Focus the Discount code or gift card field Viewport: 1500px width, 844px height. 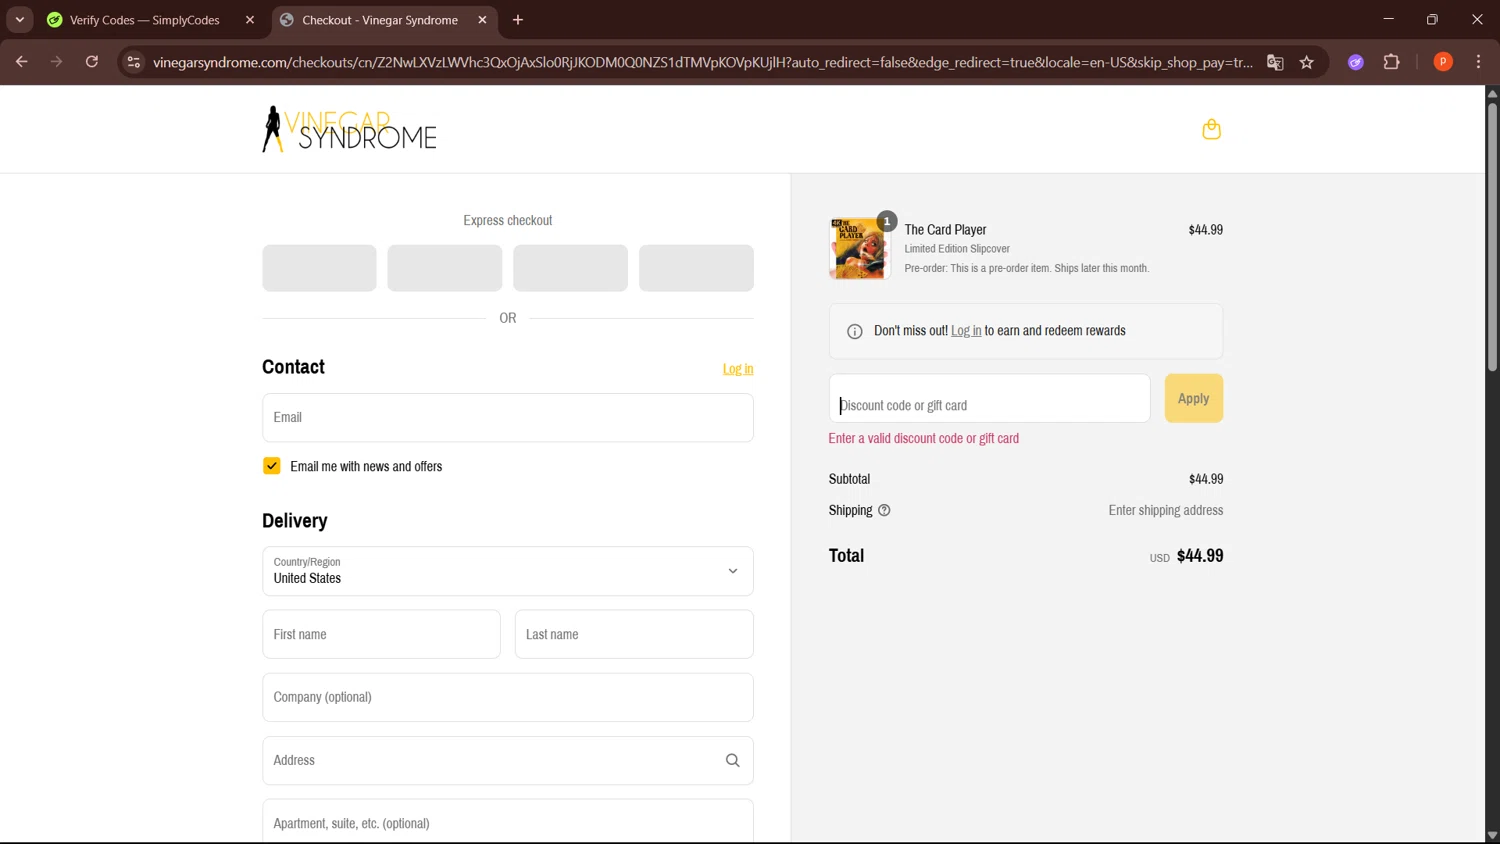[989, 398]
